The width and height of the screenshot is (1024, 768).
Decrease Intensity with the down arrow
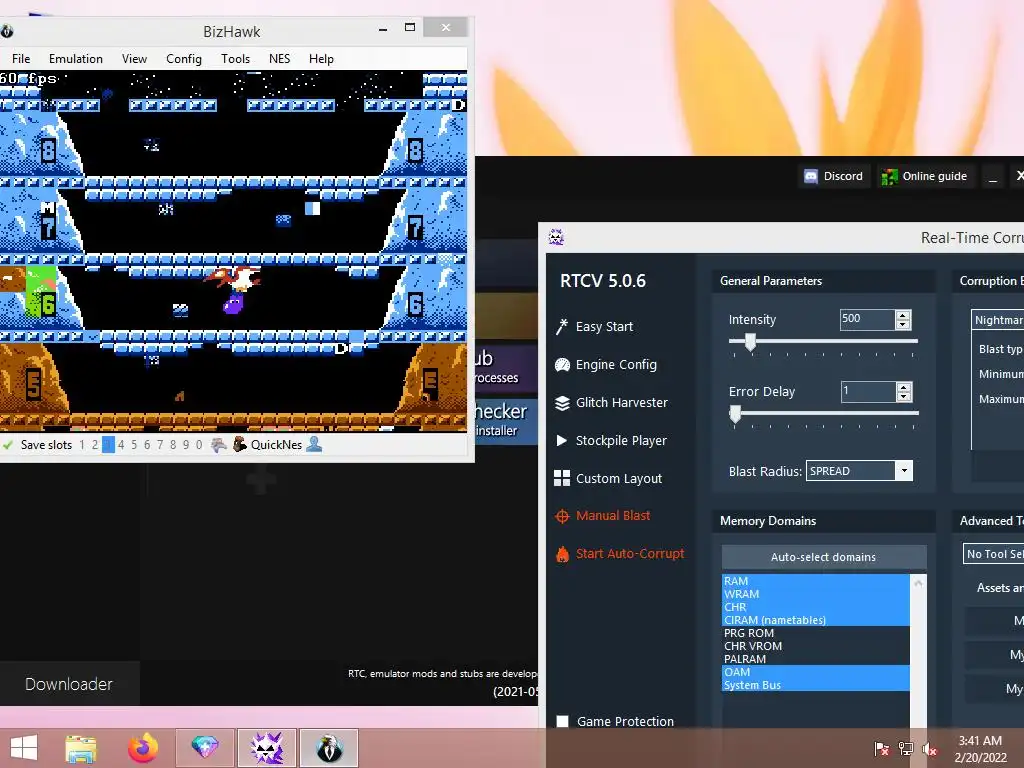[903, 325]
